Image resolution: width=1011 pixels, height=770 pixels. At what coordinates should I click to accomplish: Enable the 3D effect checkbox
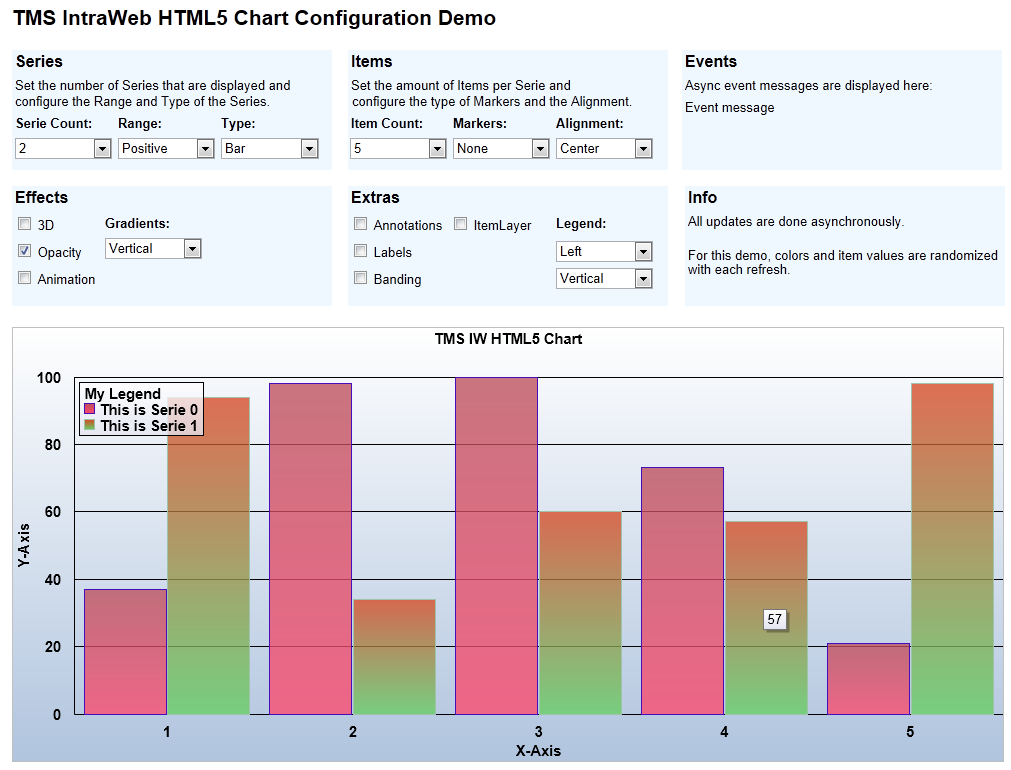click(24, 224)
